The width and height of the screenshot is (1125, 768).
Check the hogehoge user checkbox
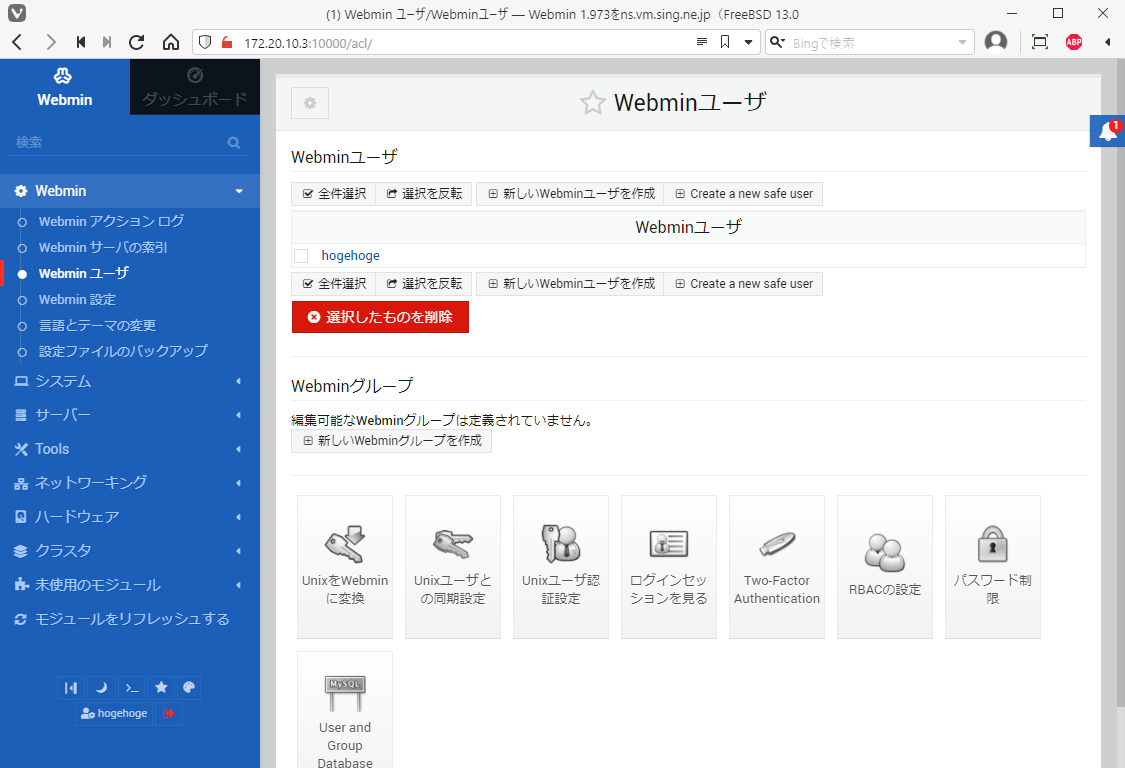(x=301, y=256)
